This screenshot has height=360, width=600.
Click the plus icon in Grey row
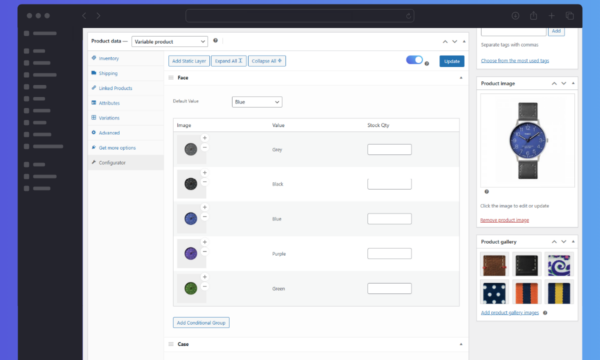(x=205, y=138)
